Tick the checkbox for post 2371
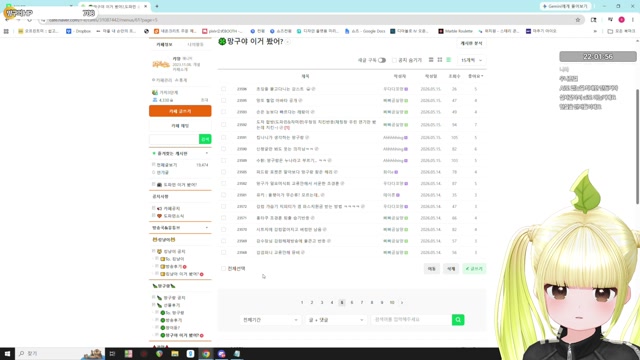 point(223,218)
